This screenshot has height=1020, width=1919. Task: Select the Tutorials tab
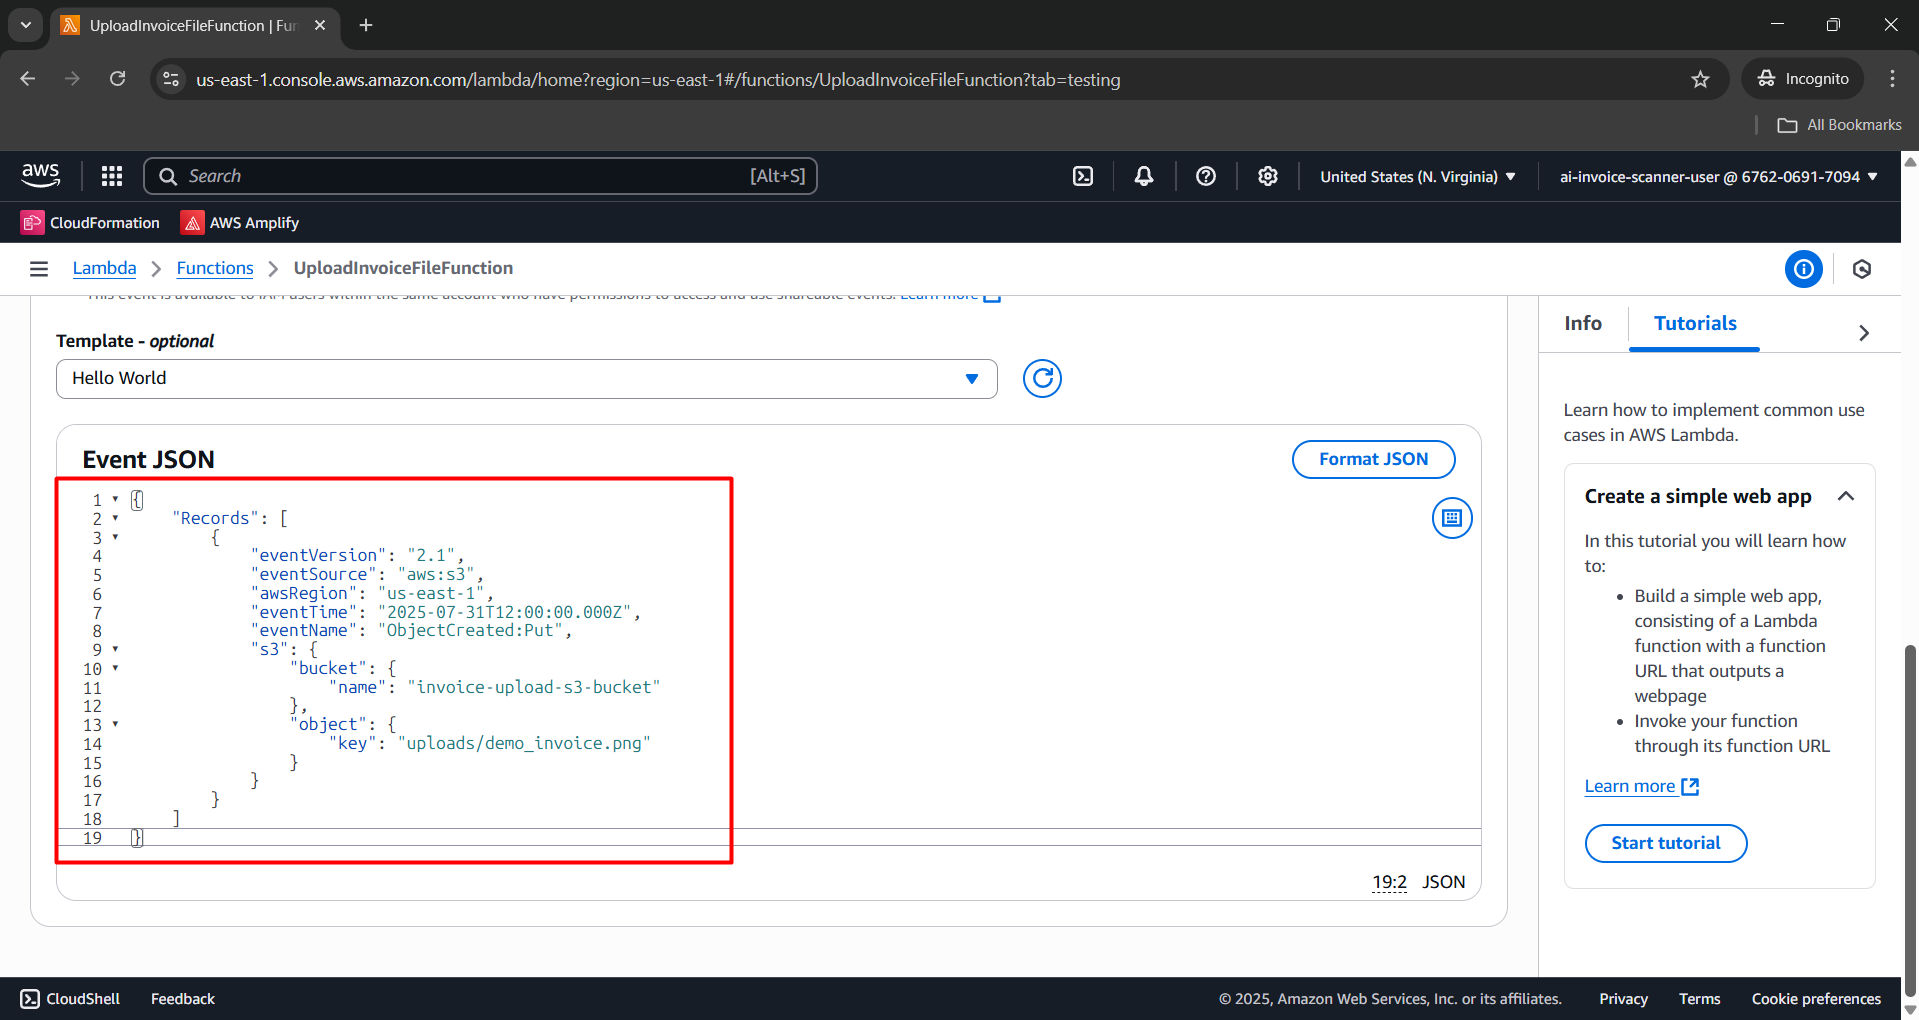(x=1694, y=323)
